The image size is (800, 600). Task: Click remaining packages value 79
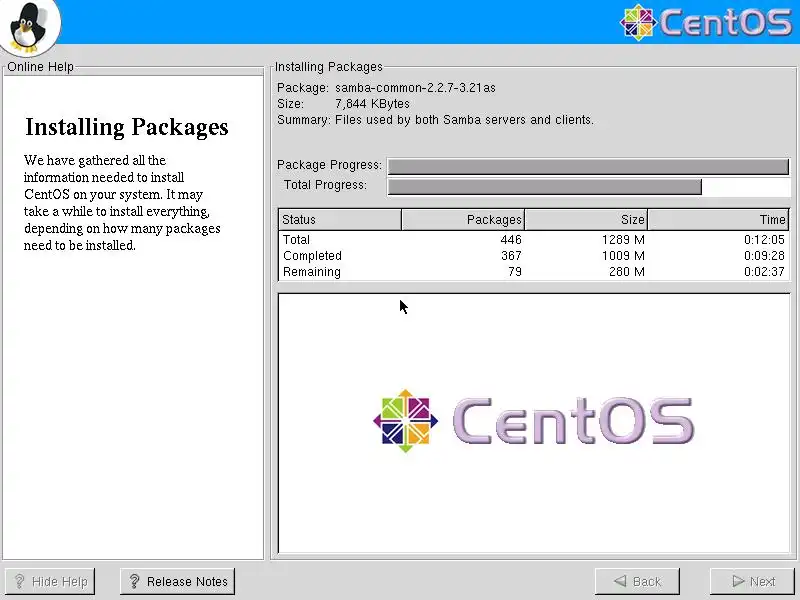(515, 272)
